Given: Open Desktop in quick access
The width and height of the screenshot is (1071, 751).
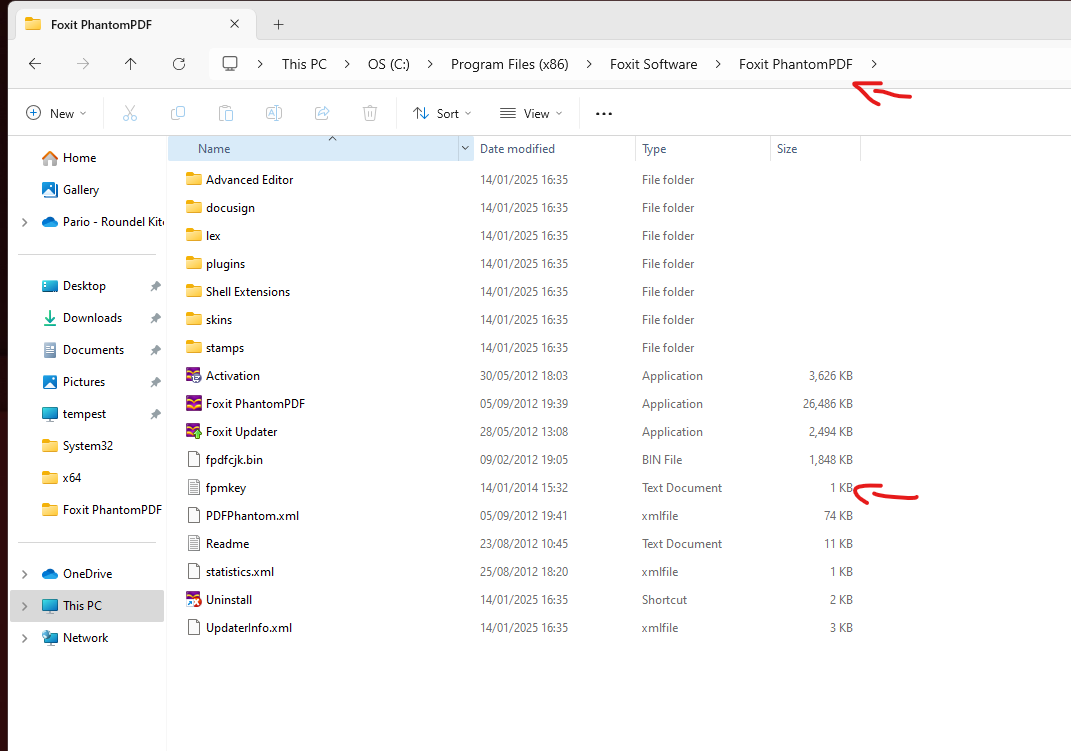Looking at the screenshot, I should (74, 286).
